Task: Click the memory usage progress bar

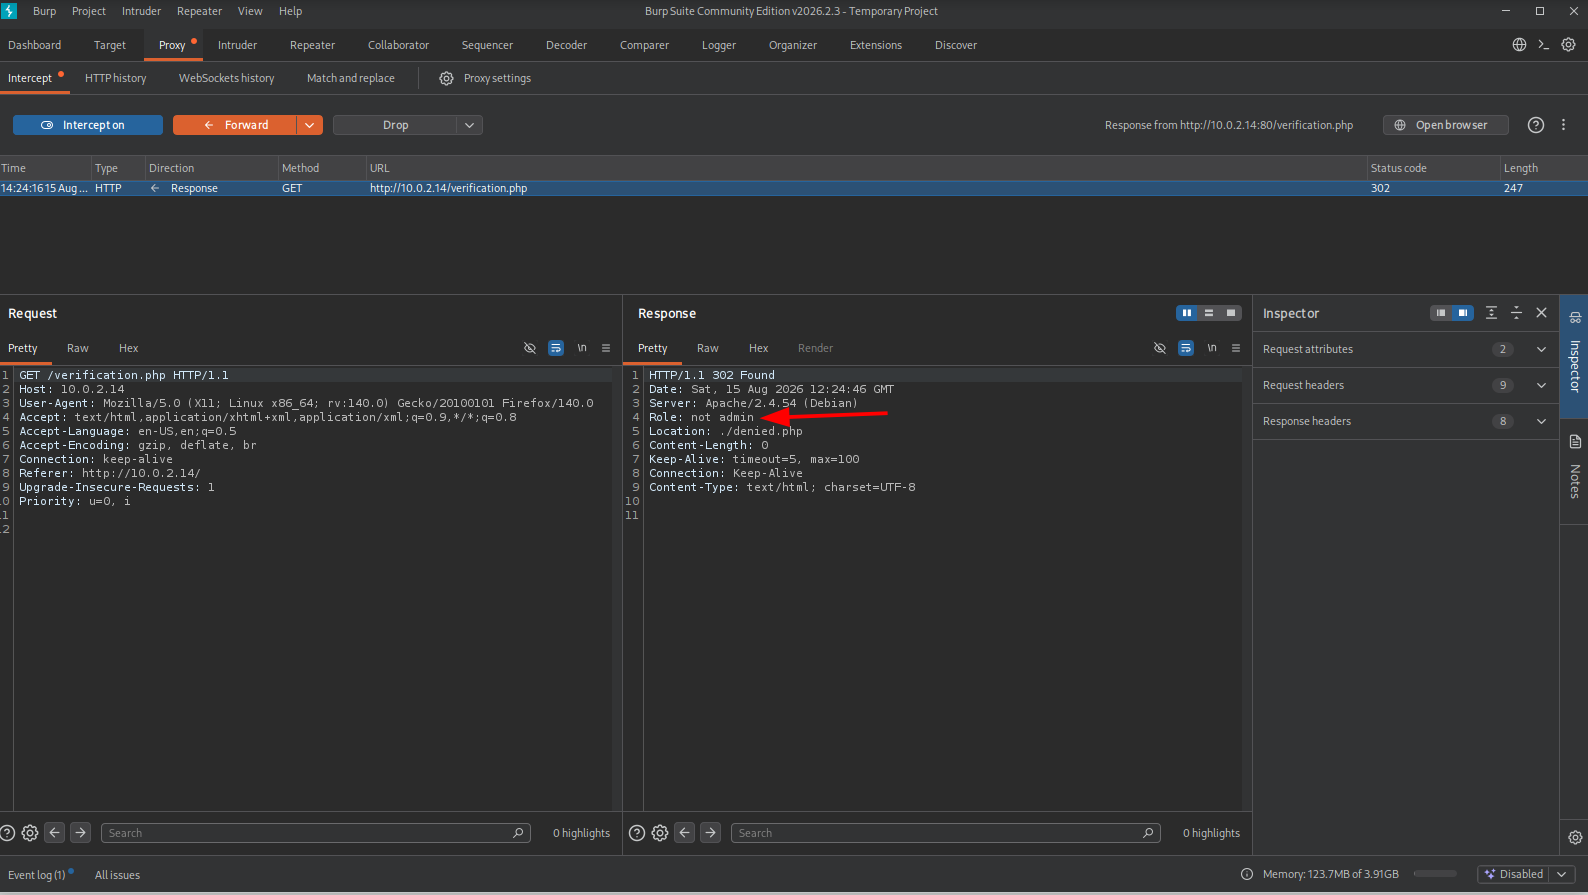Action: pos(1436,874)
